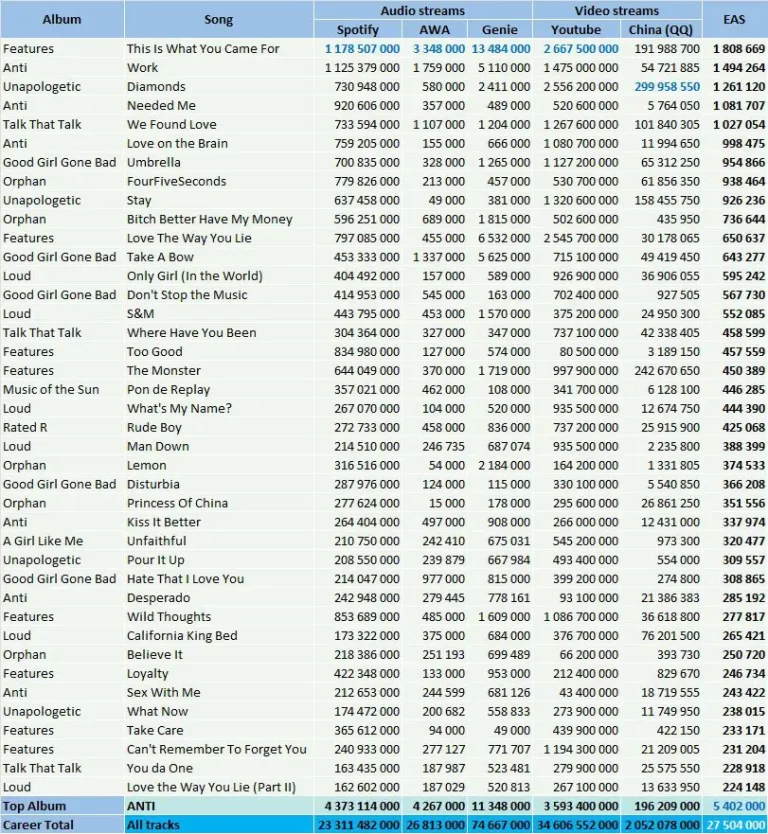Click the Album column header
Image resolution: width=768 pixels, height=834 pixels.
tap(62, 19)
